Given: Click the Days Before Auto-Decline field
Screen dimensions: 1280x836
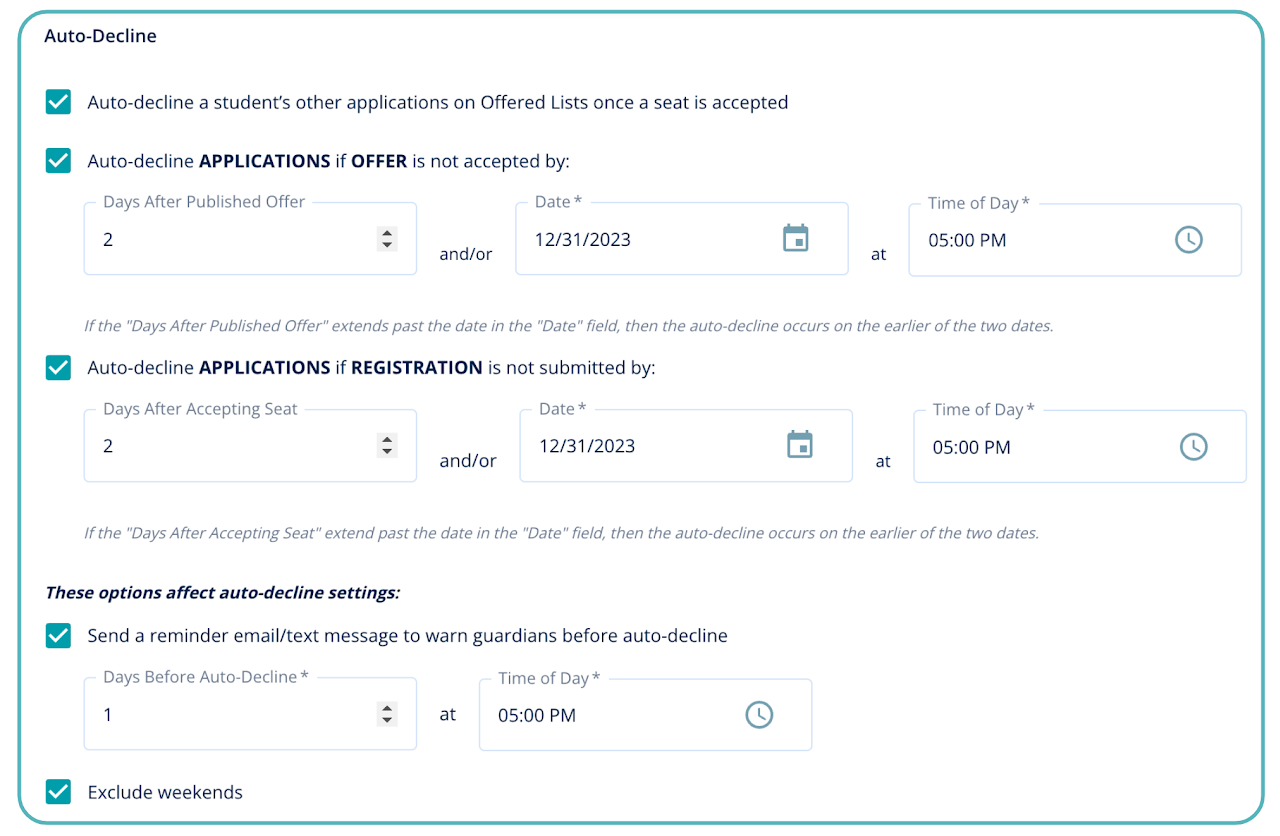Looking at the screenshot, I should tap(230, 716).
